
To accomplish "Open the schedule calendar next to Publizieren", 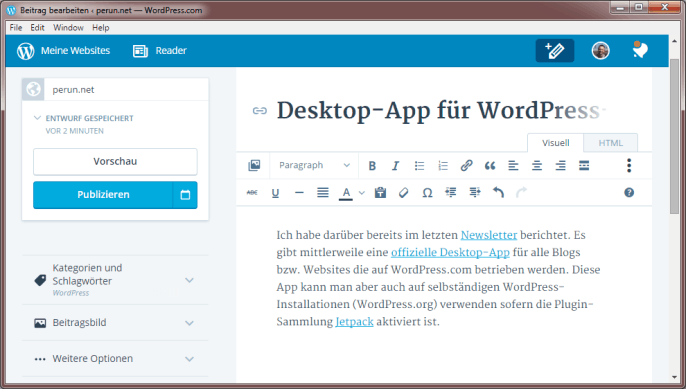I will pos(185,195).
